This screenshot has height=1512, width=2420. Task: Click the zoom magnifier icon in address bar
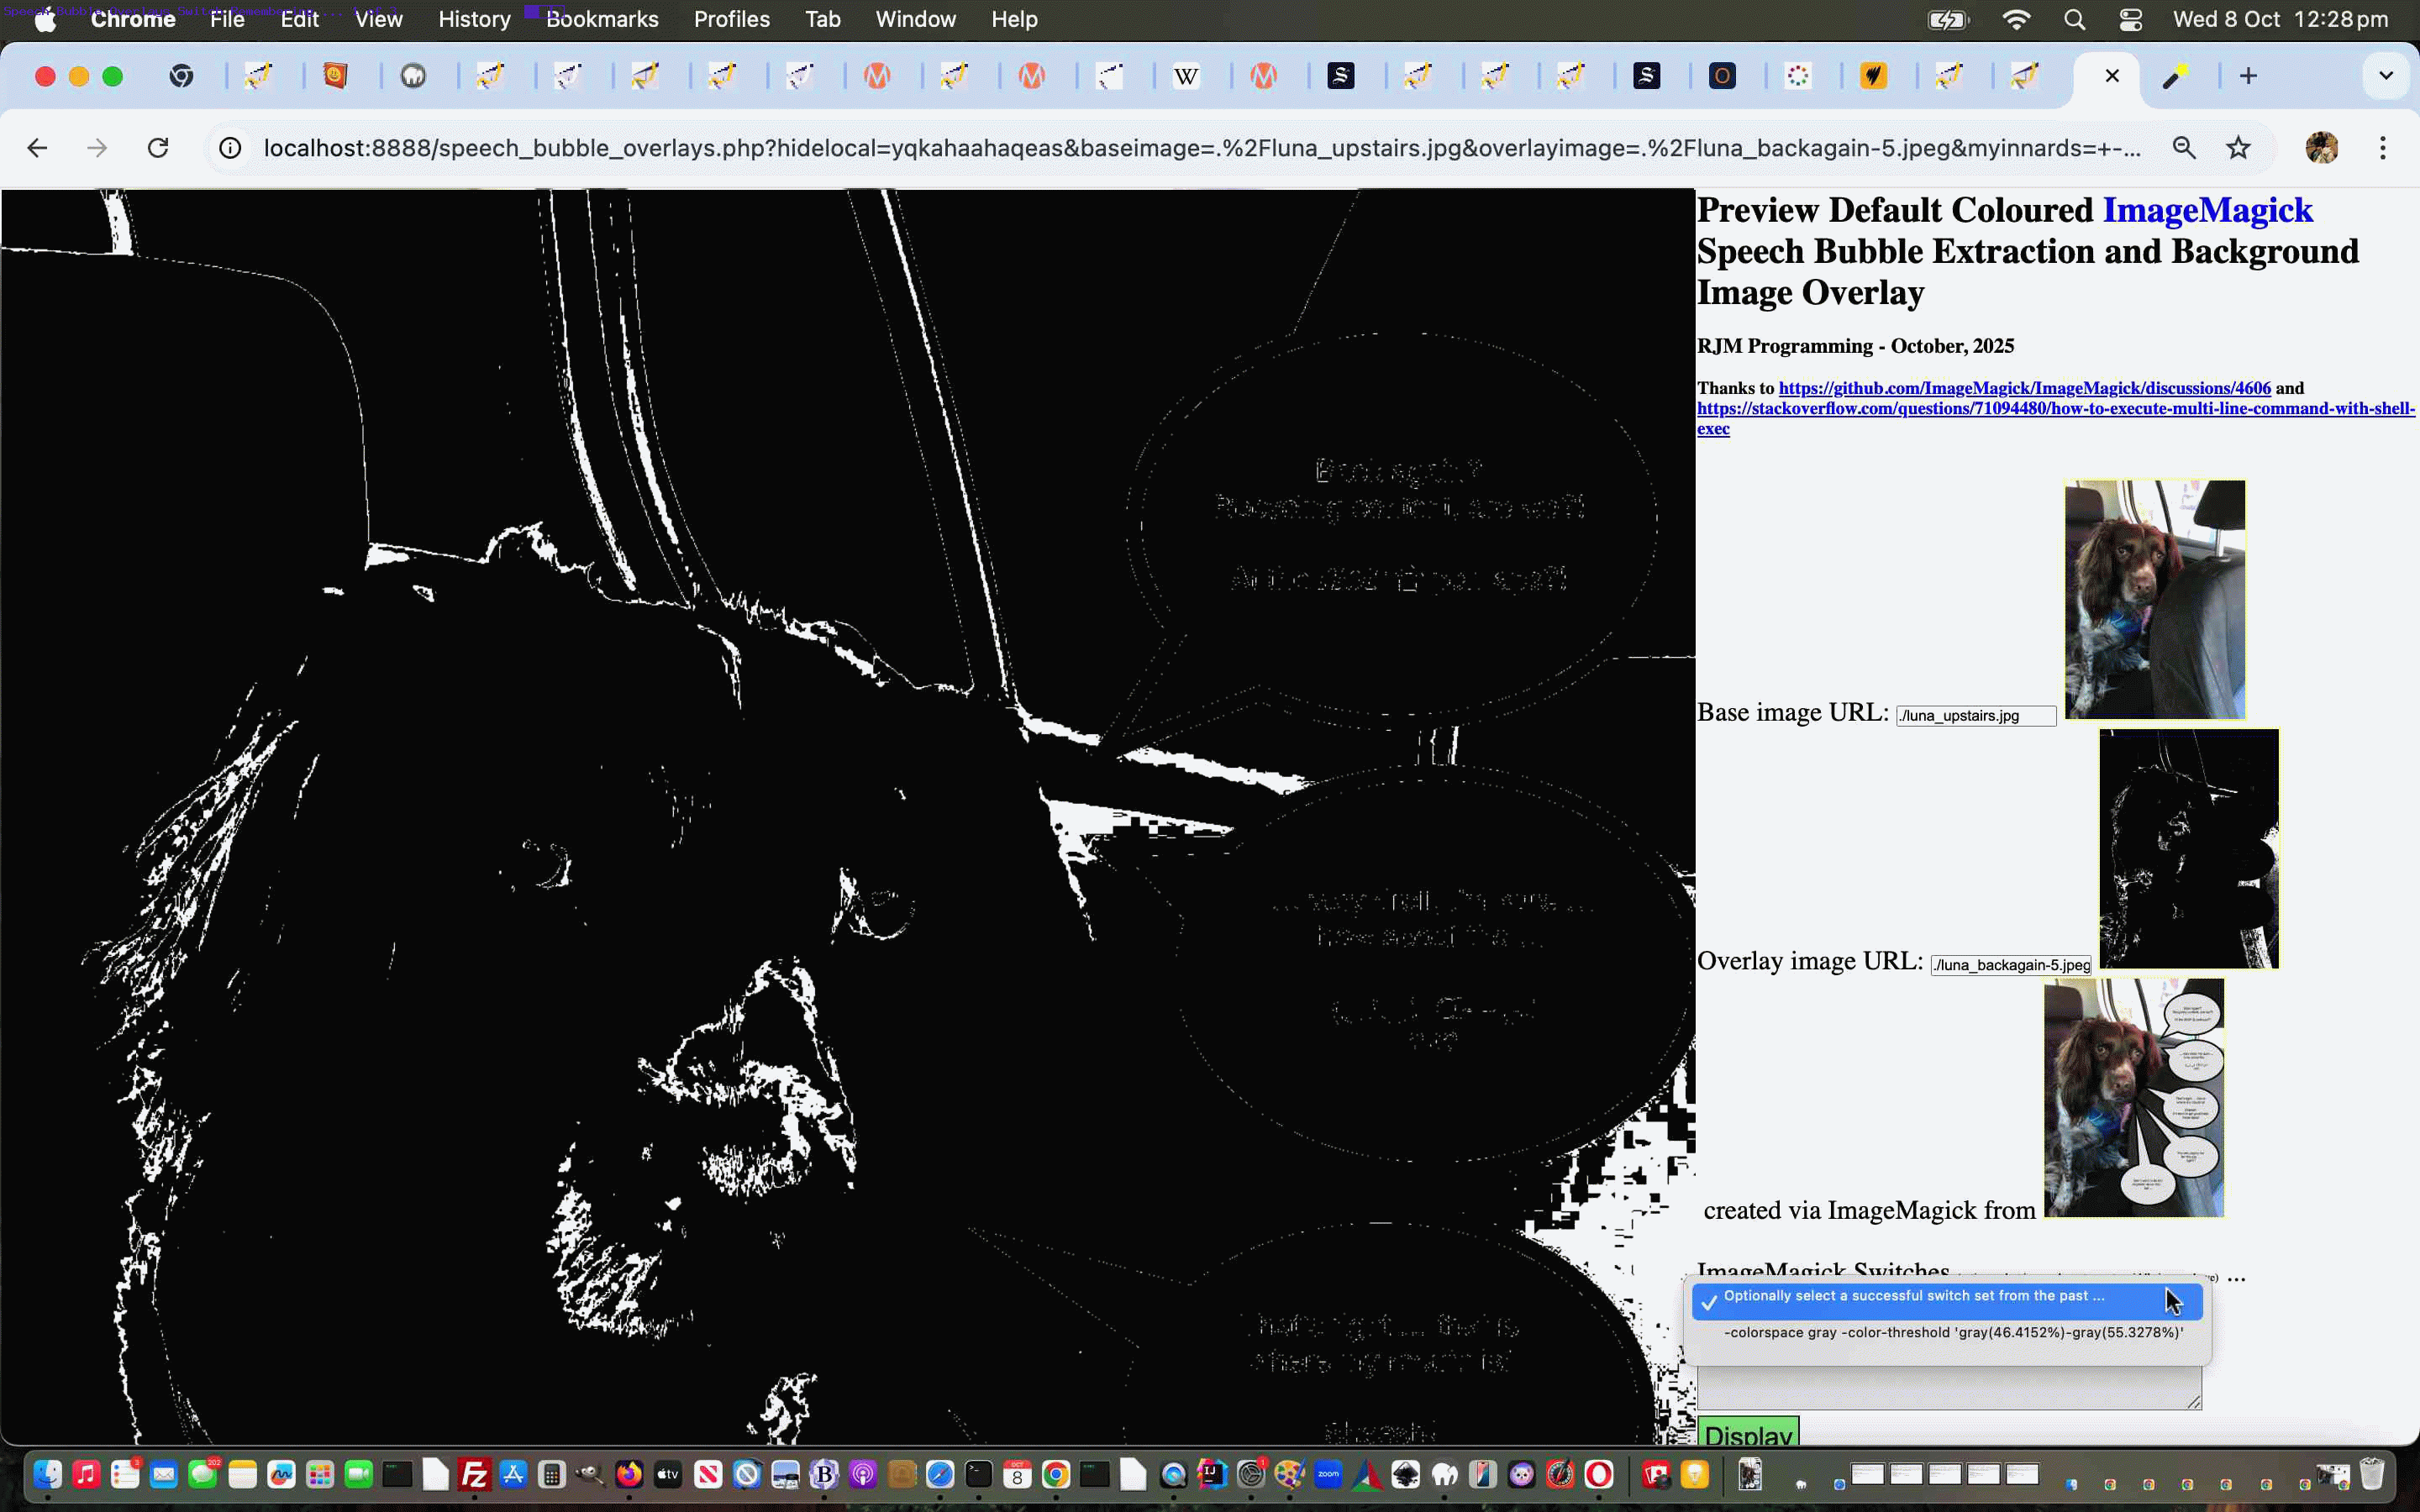(x=2184, y=148)
